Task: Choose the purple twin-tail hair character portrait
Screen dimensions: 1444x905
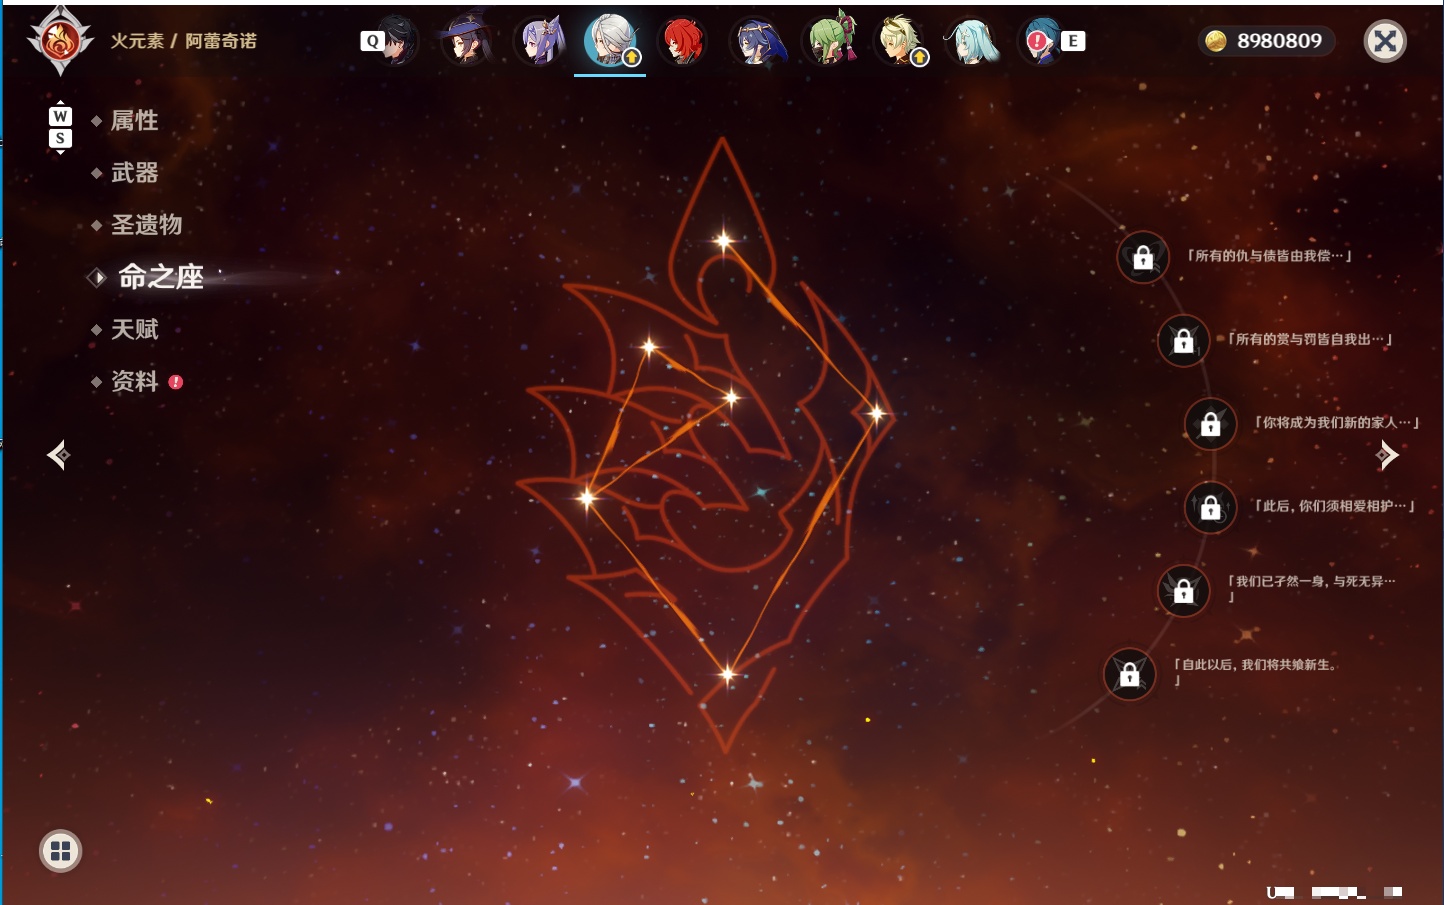Action: 540,41
